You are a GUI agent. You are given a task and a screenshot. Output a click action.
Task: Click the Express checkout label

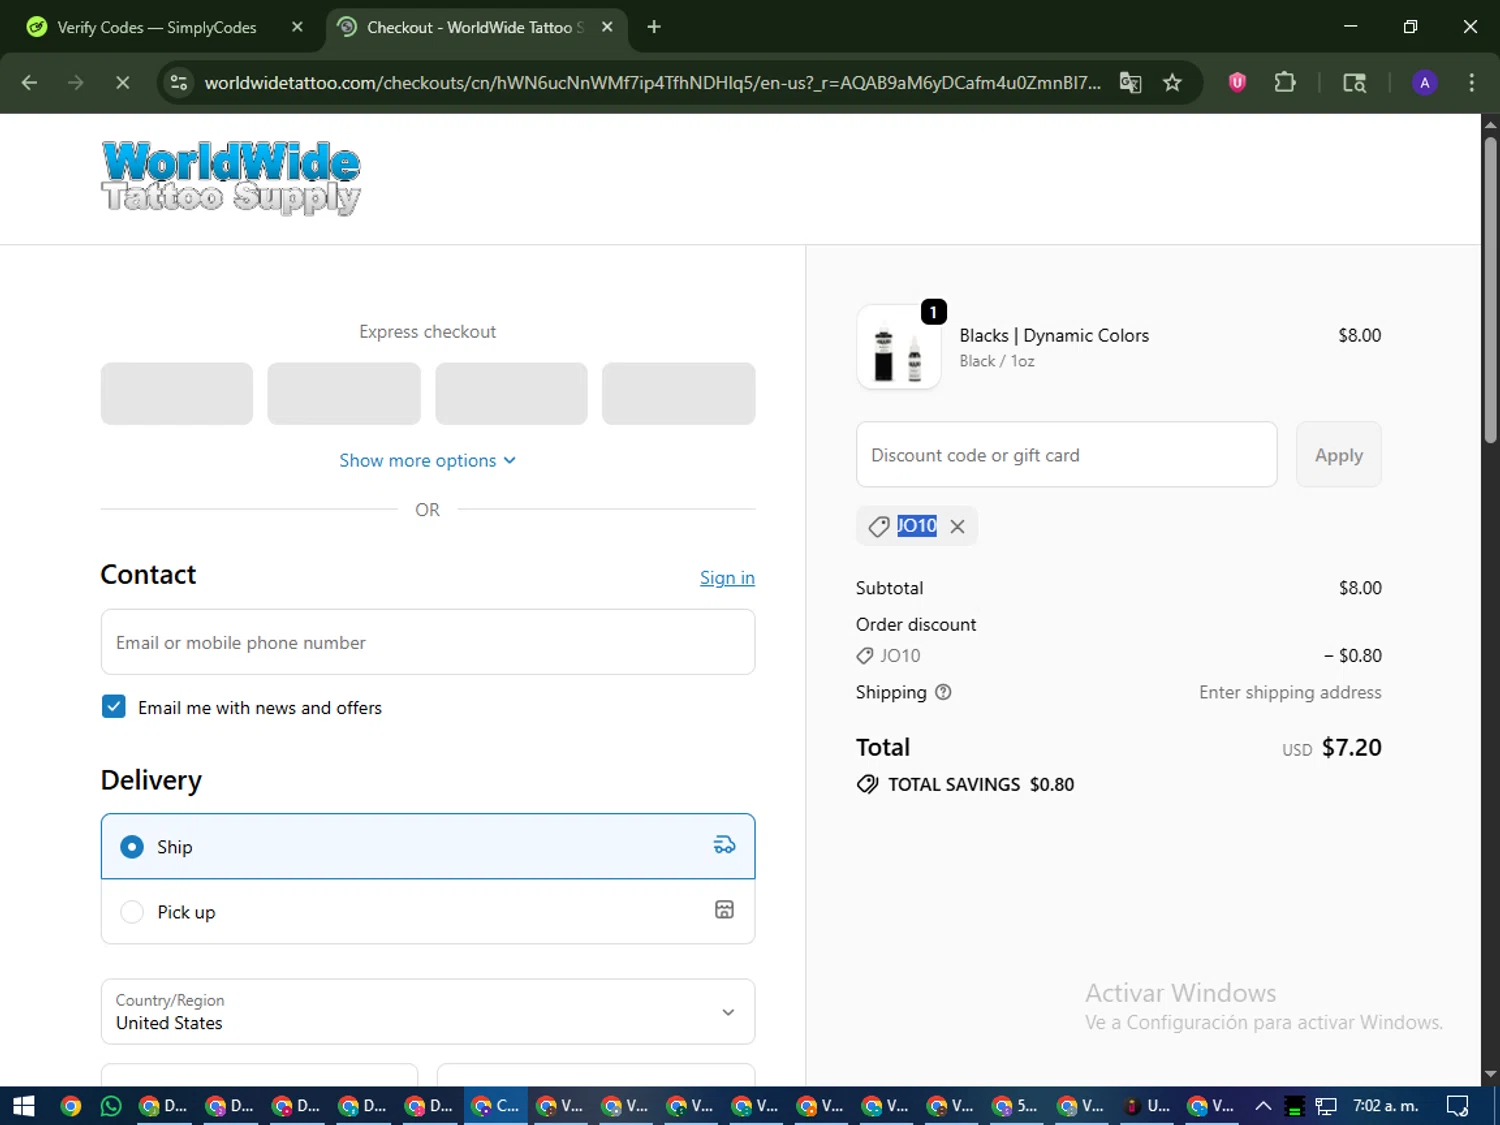click(427, 332)
